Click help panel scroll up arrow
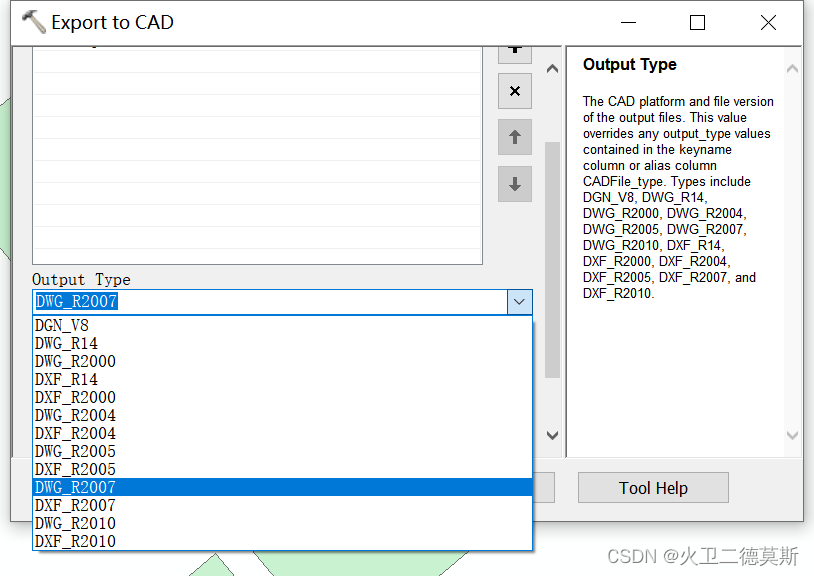The height and width of the screenshot is (576, 814). tap(792, 68)
